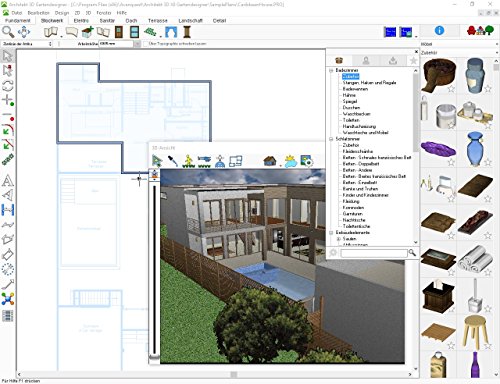Choose the window tool in toolbar
Viewport: 500px width, 384px height.
(134, 32)
